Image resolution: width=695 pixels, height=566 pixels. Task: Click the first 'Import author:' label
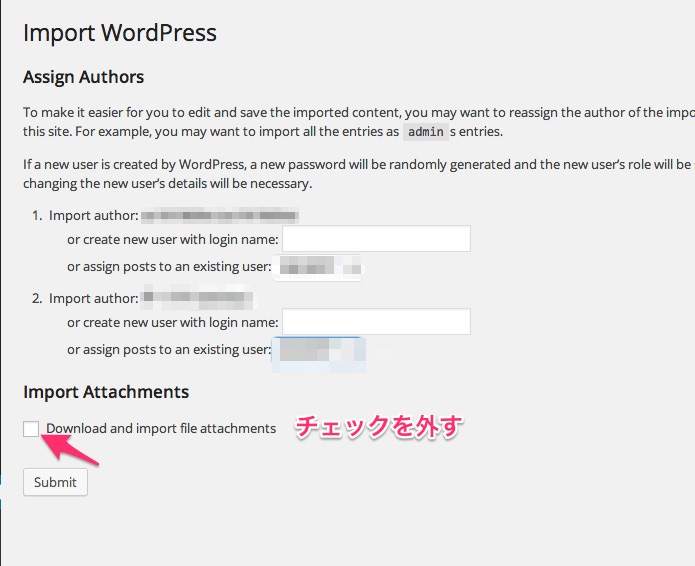click(94, 216)
